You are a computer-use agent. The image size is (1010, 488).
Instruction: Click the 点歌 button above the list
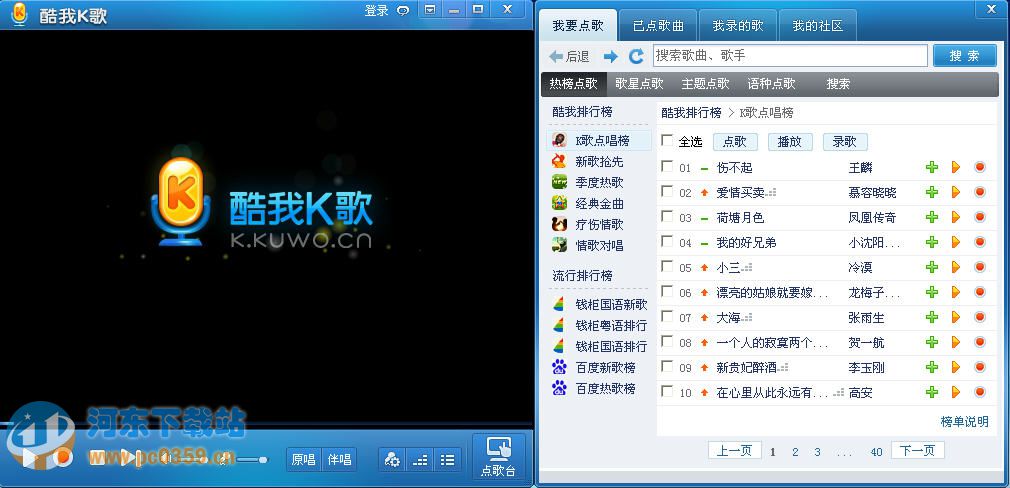[x=735, y=142]
